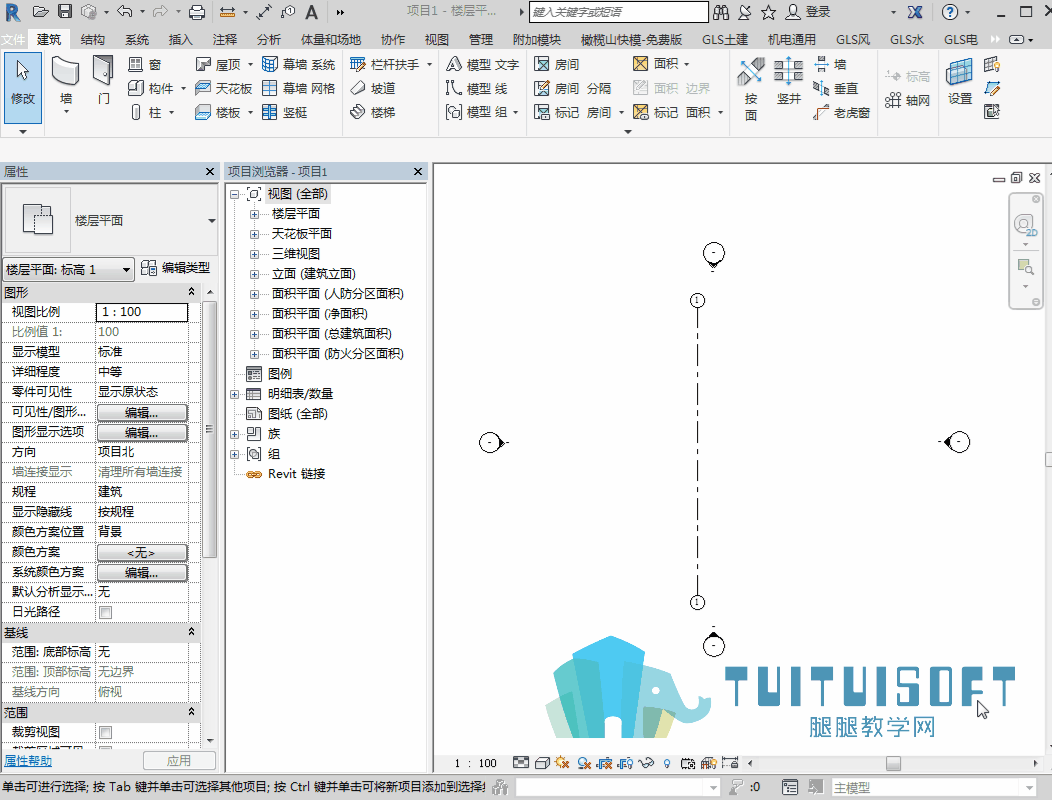The width and height of the screenshot is (1052, 800).
Task: Click 编辑... button for 可见性/图形
Action: (142, 413)
